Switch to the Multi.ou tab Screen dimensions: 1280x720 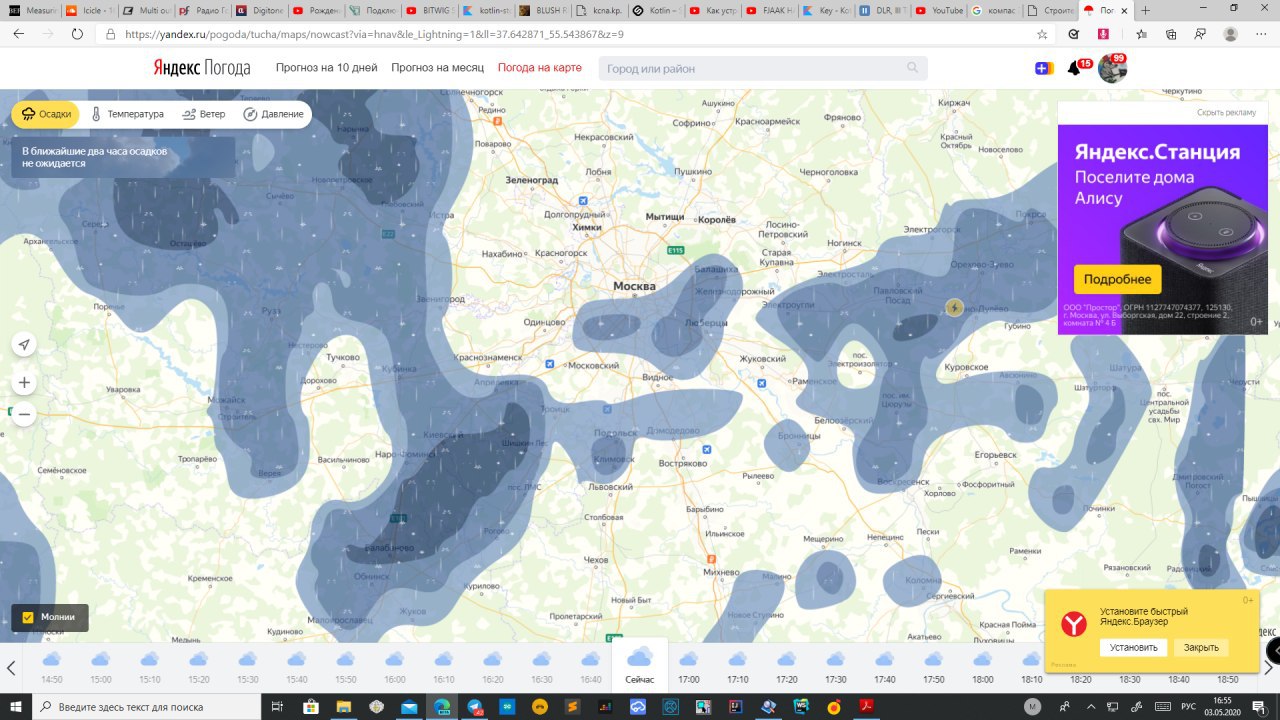point(146,10)
